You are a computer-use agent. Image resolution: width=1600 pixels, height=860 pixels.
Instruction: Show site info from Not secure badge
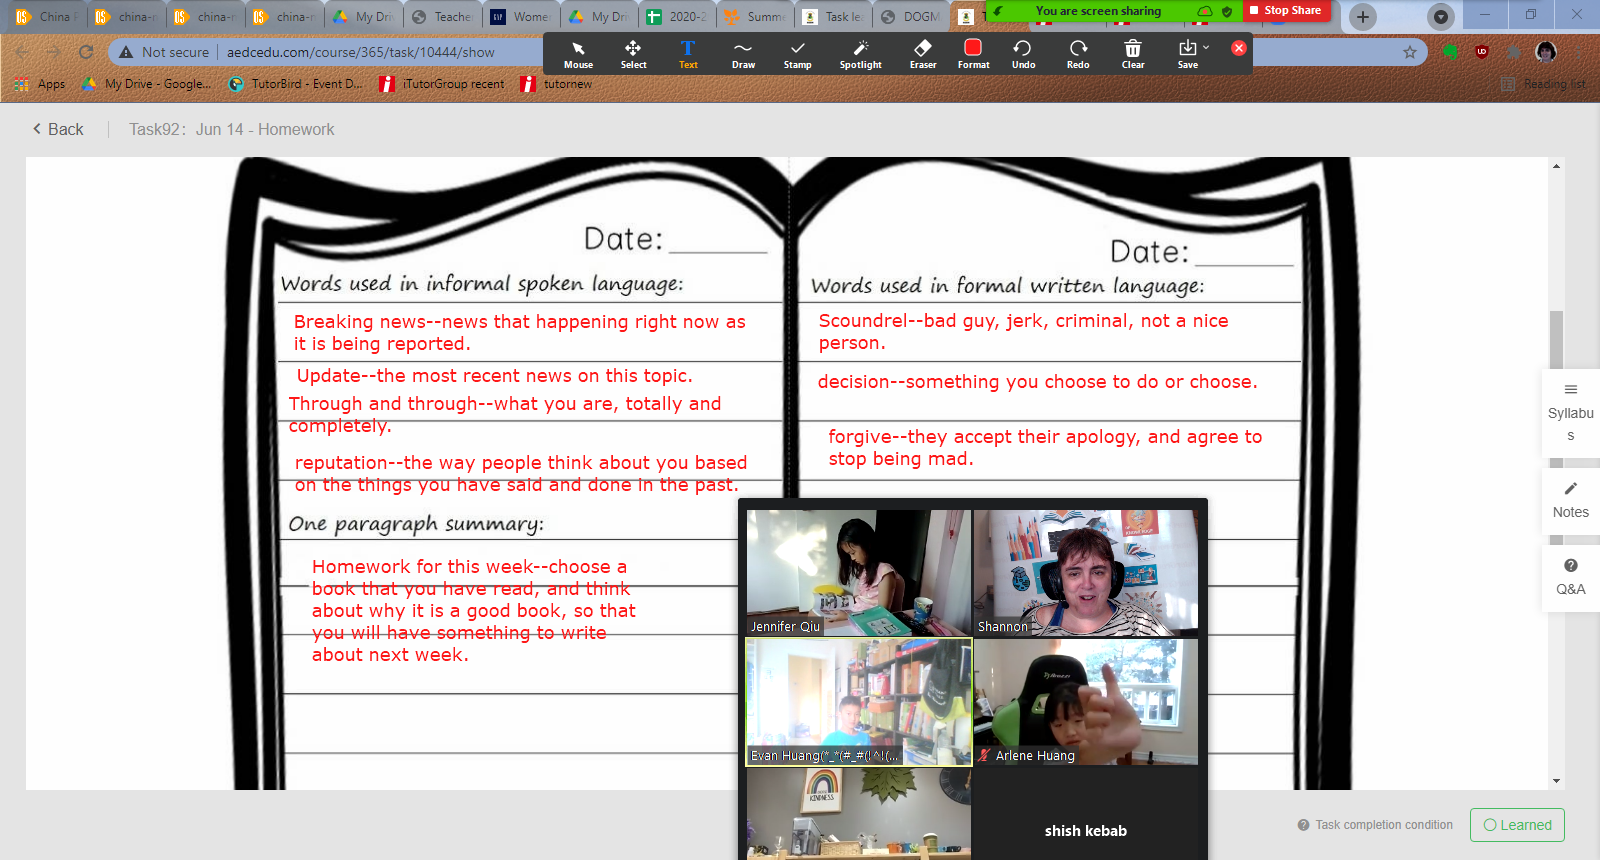(x=164, y=52)
